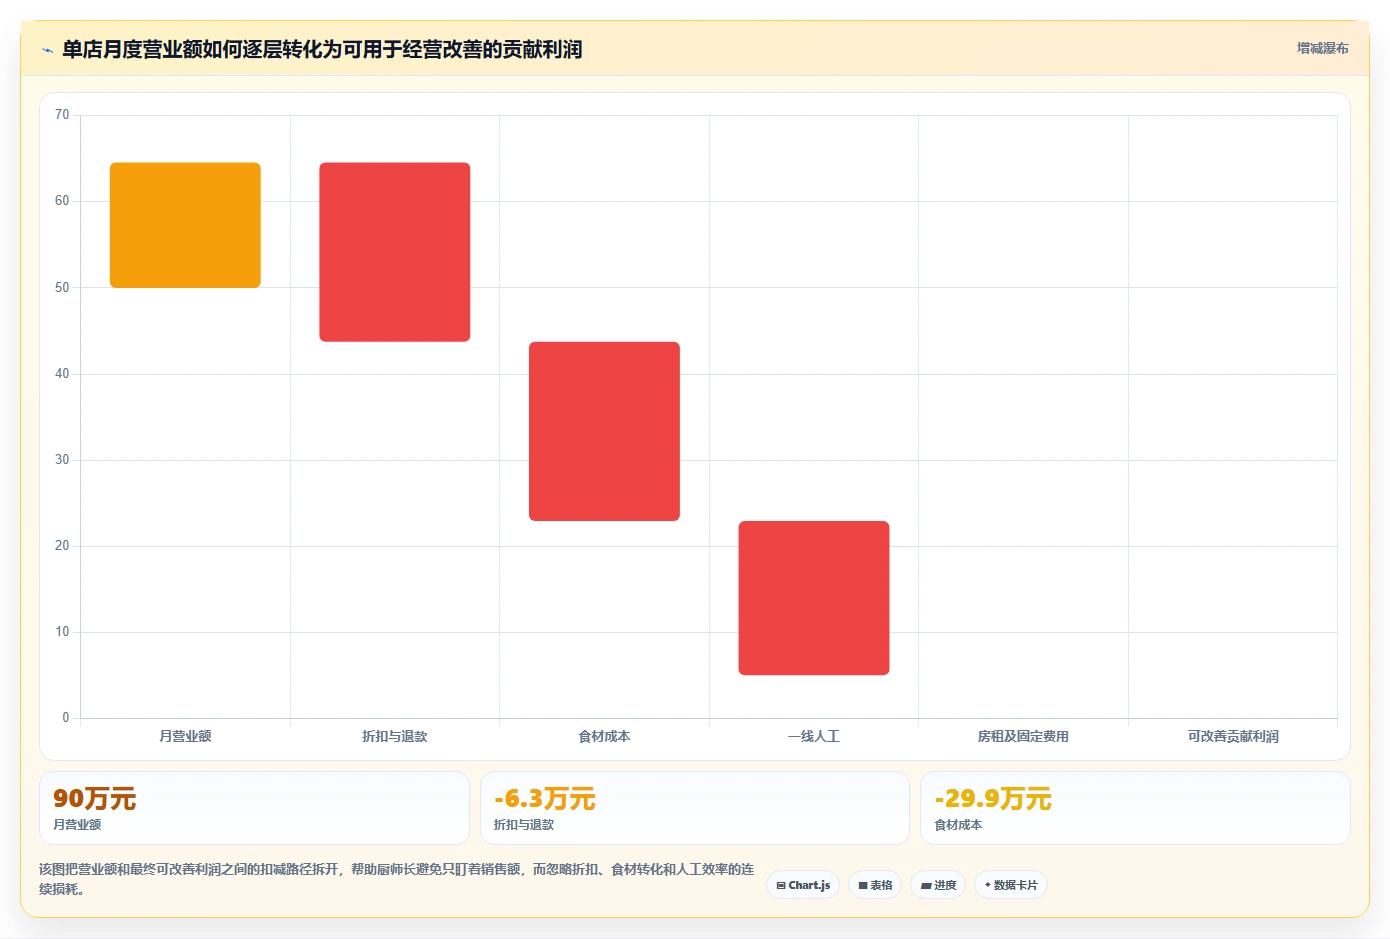Click y-axis value 50

click(62, 287)
